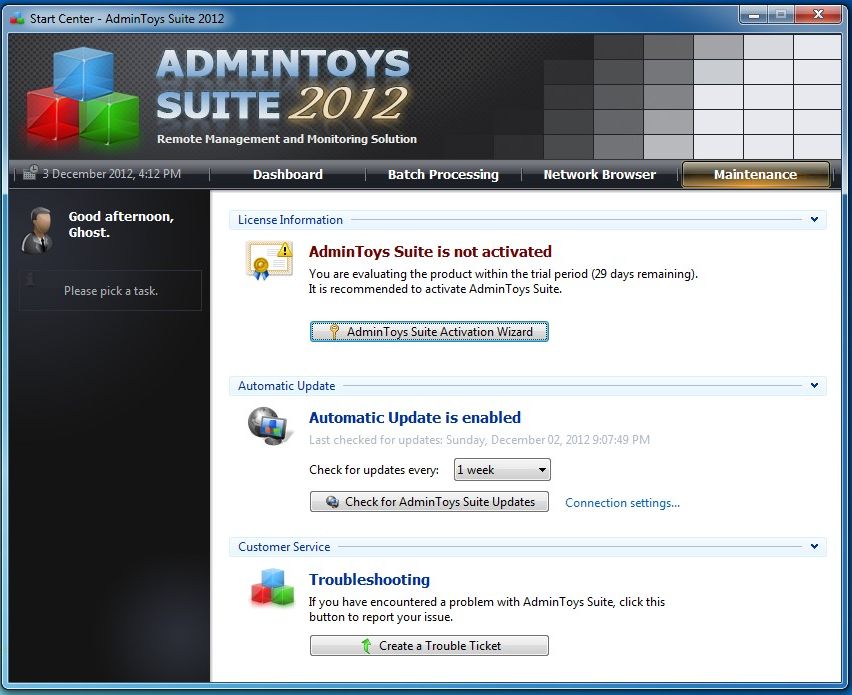Click 'Automatic Update is enabled' heading
The image size is (852, 695).
[415, 417]
